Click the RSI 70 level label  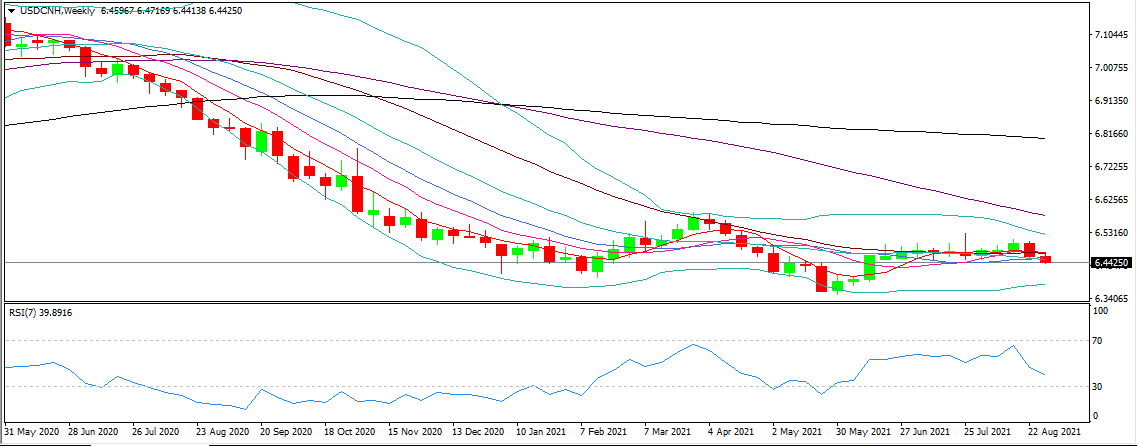(1099, 340)
